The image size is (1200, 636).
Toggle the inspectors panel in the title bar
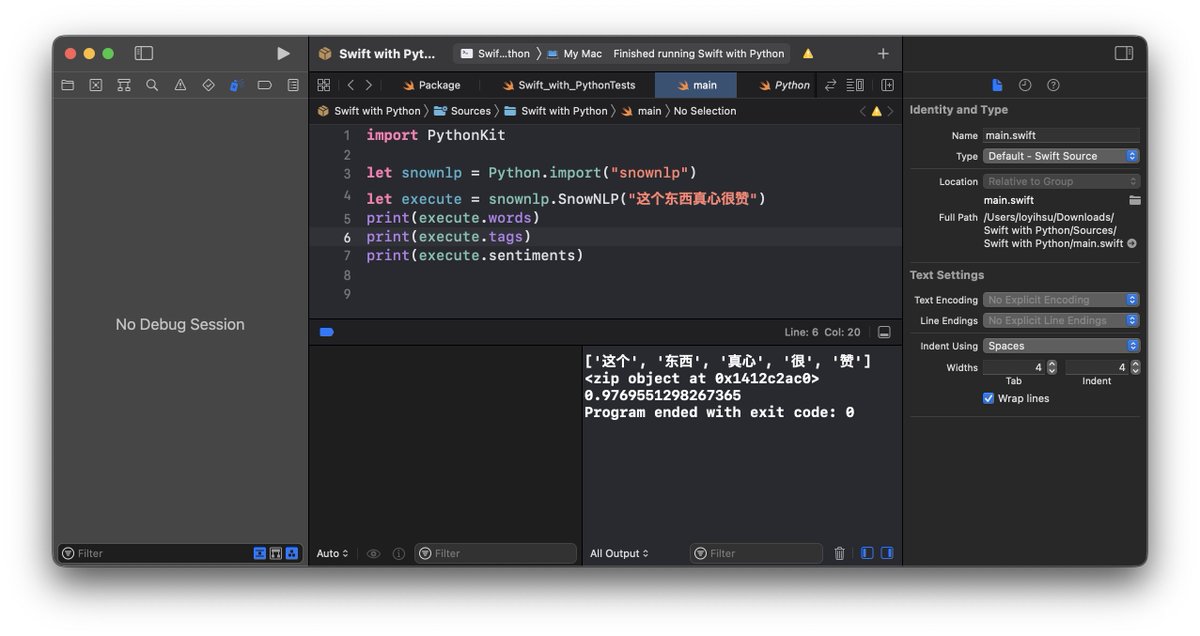1124,53
